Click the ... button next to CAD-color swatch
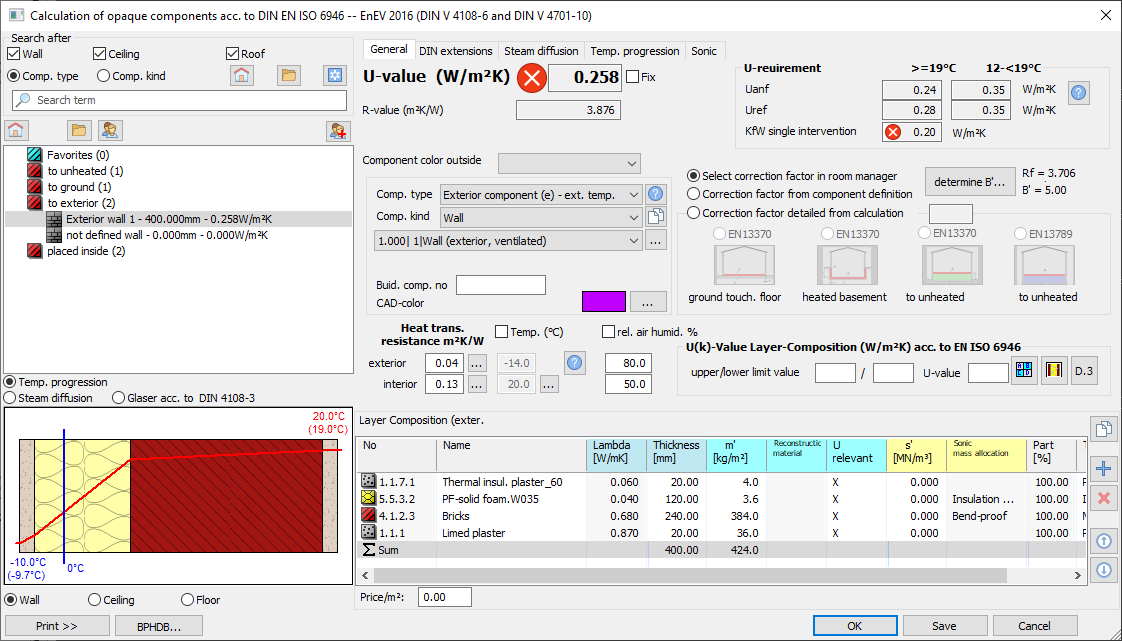This screenshot has height=641, width=1122. [x=648, y=302]
